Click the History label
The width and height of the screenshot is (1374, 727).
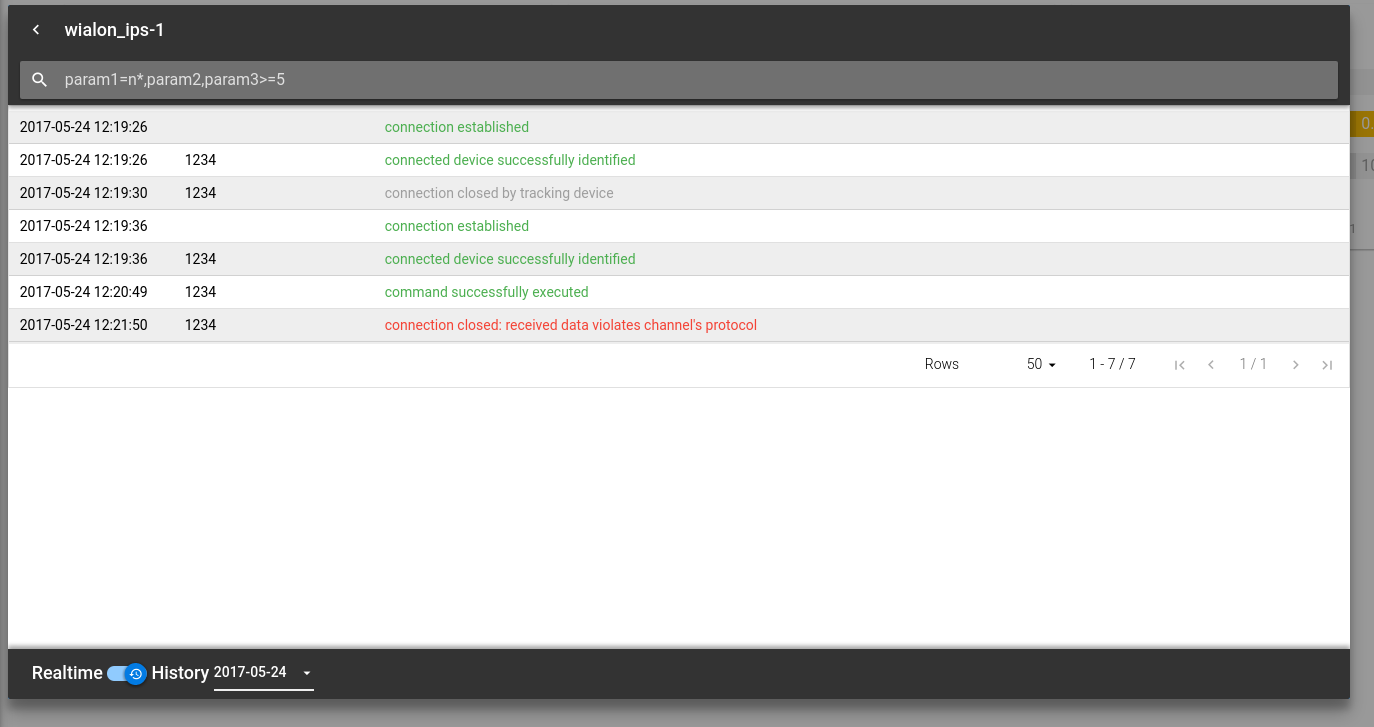point(180,673)
